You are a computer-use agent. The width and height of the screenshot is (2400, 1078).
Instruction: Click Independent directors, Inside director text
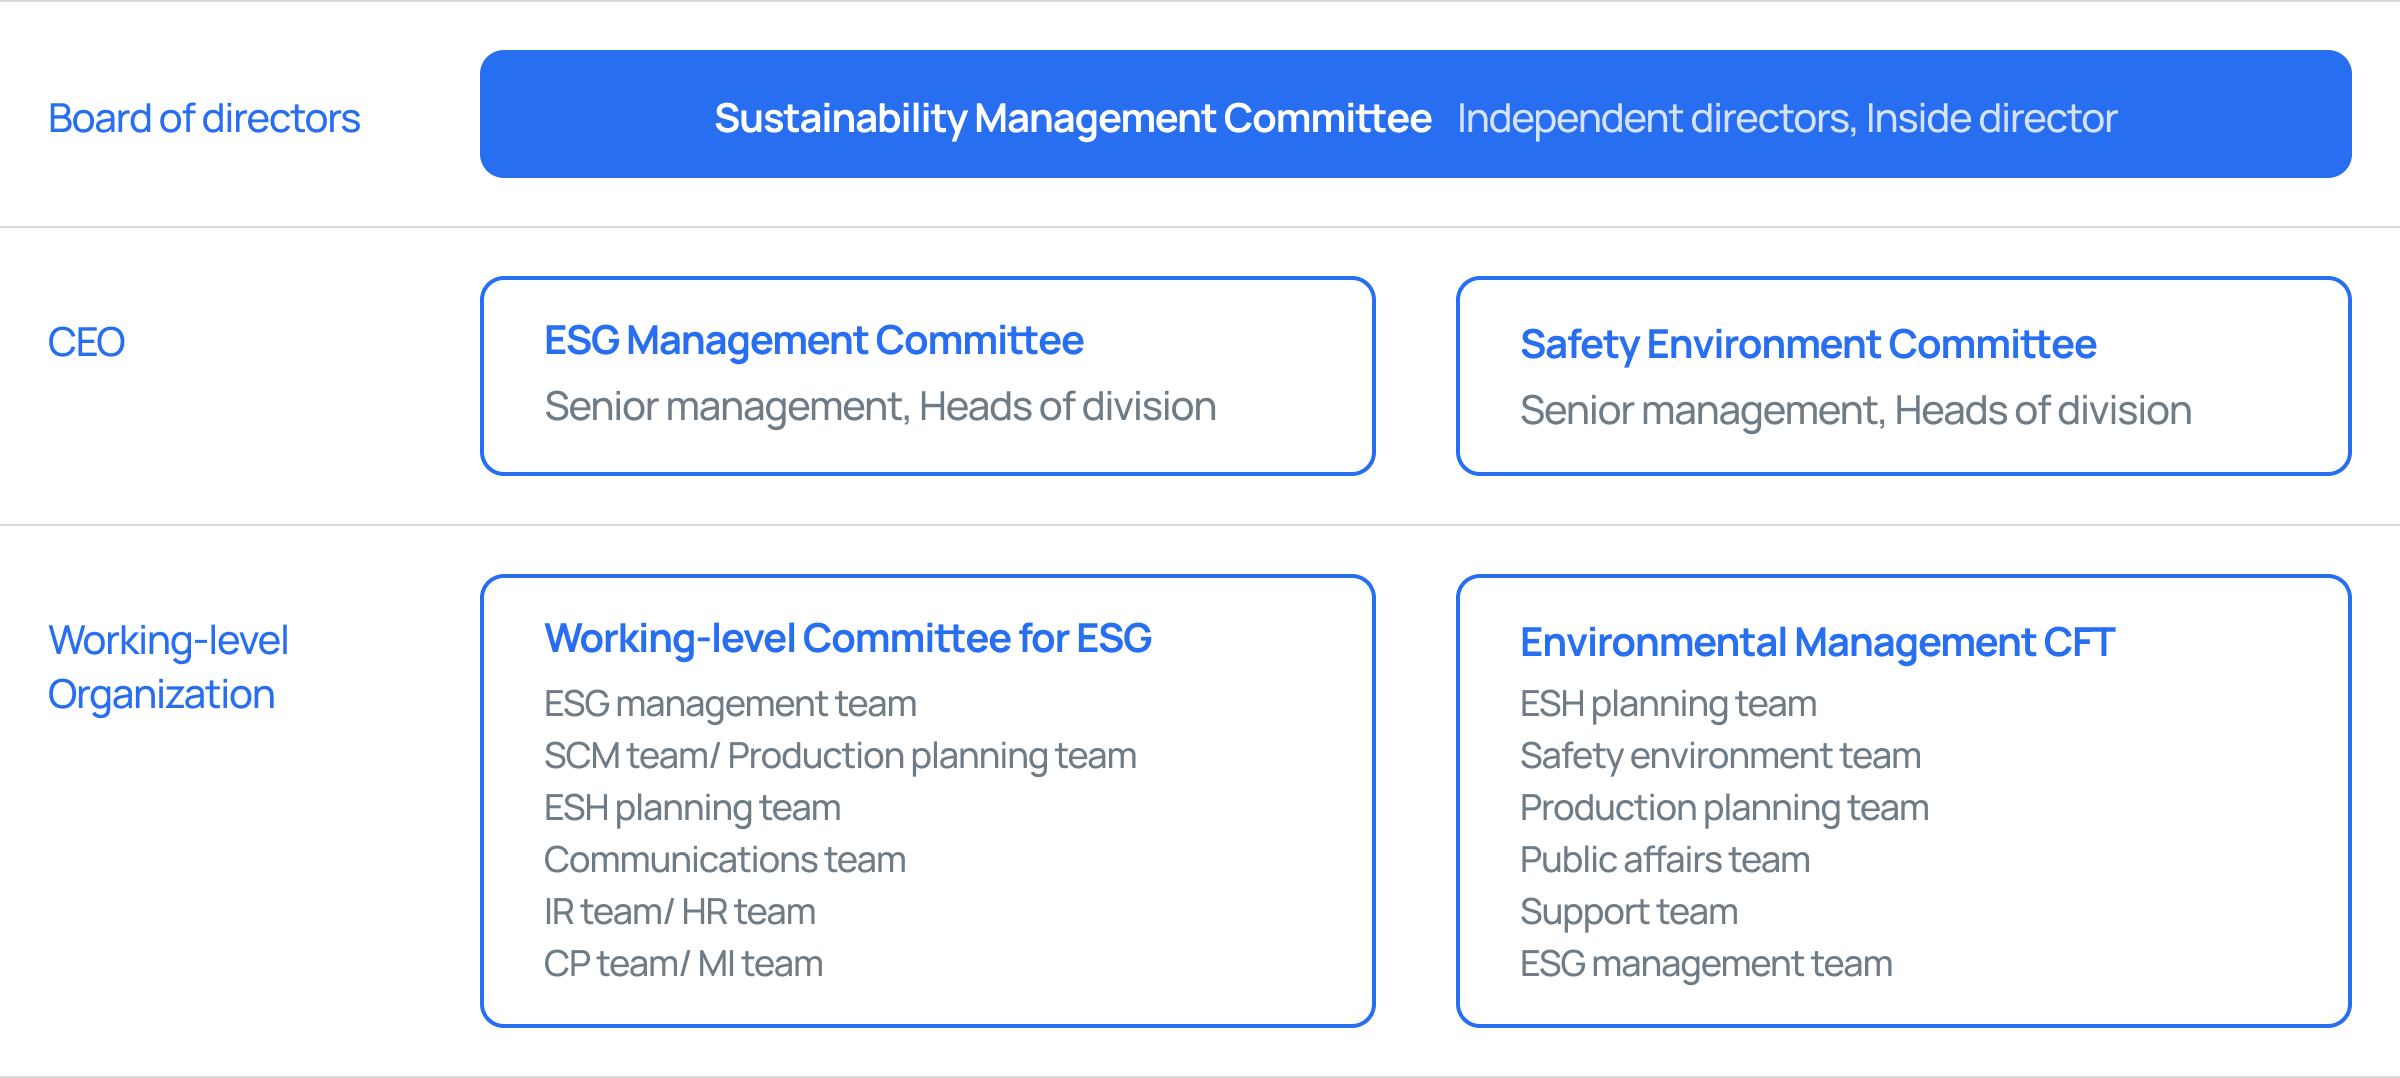point(1786,118)
